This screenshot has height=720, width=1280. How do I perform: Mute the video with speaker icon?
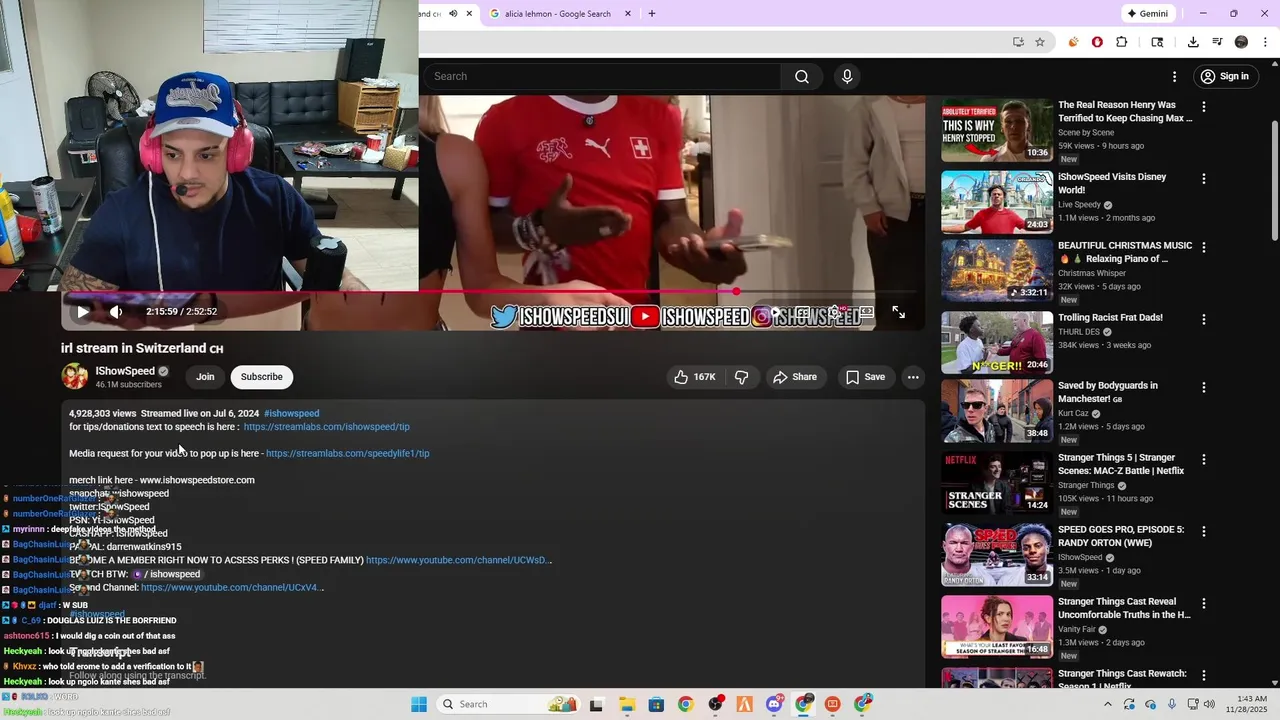(x=116, y=312)
